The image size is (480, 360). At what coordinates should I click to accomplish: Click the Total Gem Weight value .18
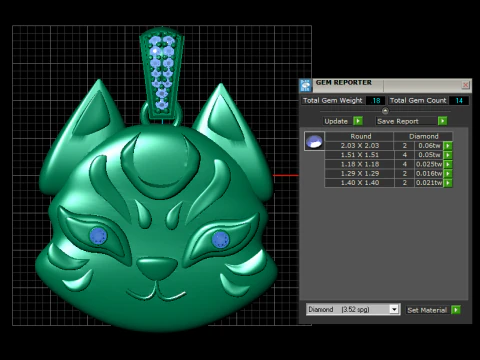[x=376, y=100]
